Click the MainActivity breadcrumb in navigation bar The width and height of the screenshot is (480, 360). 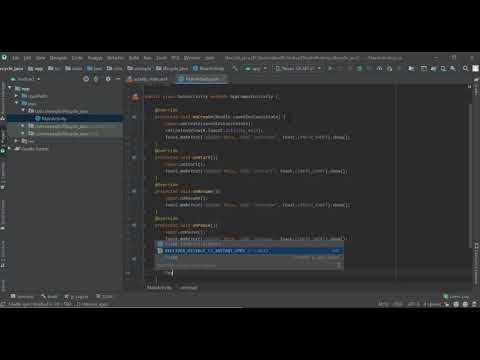209,68
